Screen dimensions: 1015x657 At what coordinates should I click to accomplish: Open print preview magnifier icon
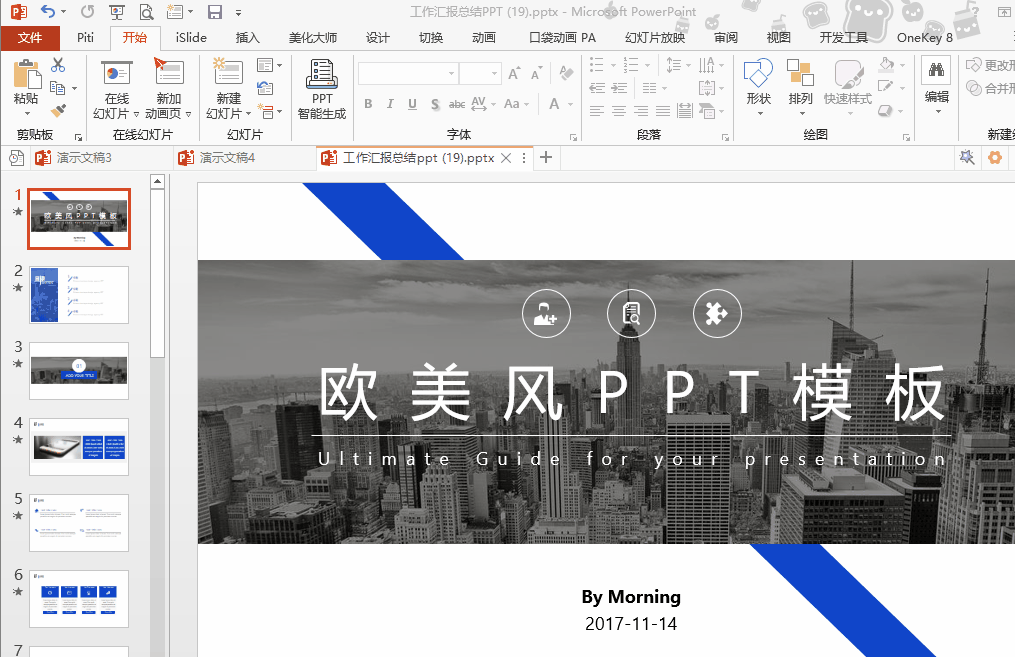147,12
